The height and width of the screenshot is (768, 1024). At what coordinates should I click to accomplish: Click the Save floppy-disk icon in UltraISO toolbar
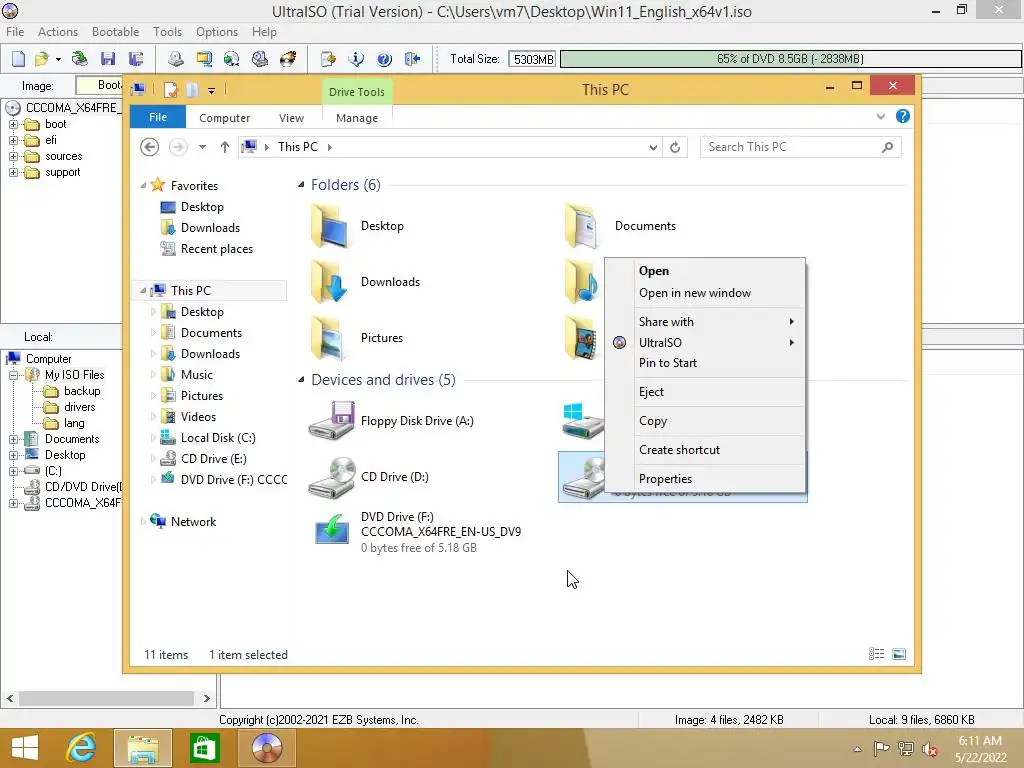[x=108, y=59]
